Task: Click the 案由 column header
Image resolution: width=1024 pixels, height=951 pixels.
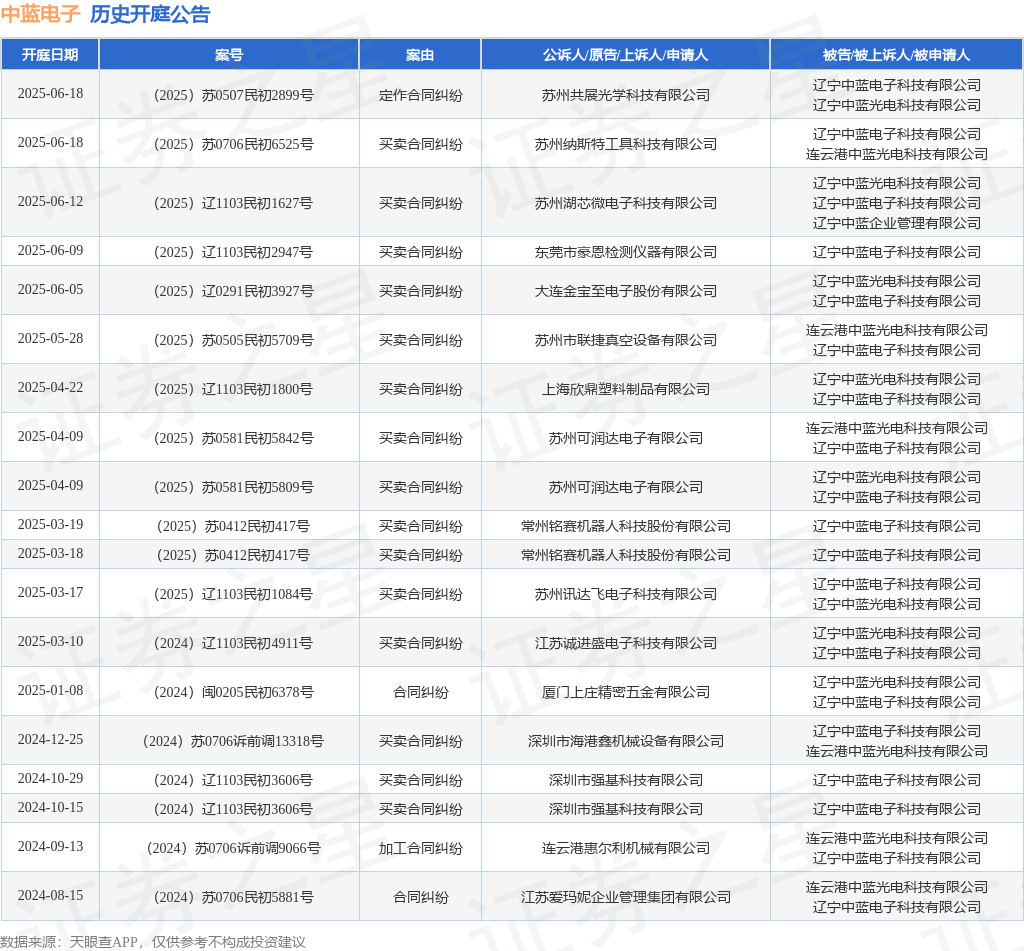Action: 420,55
